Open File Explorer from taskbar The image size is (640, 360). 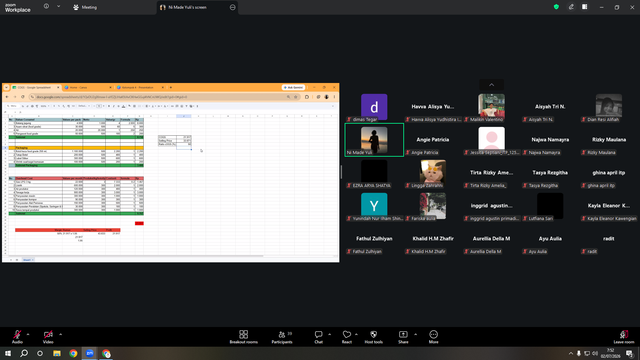coord(57,353)
